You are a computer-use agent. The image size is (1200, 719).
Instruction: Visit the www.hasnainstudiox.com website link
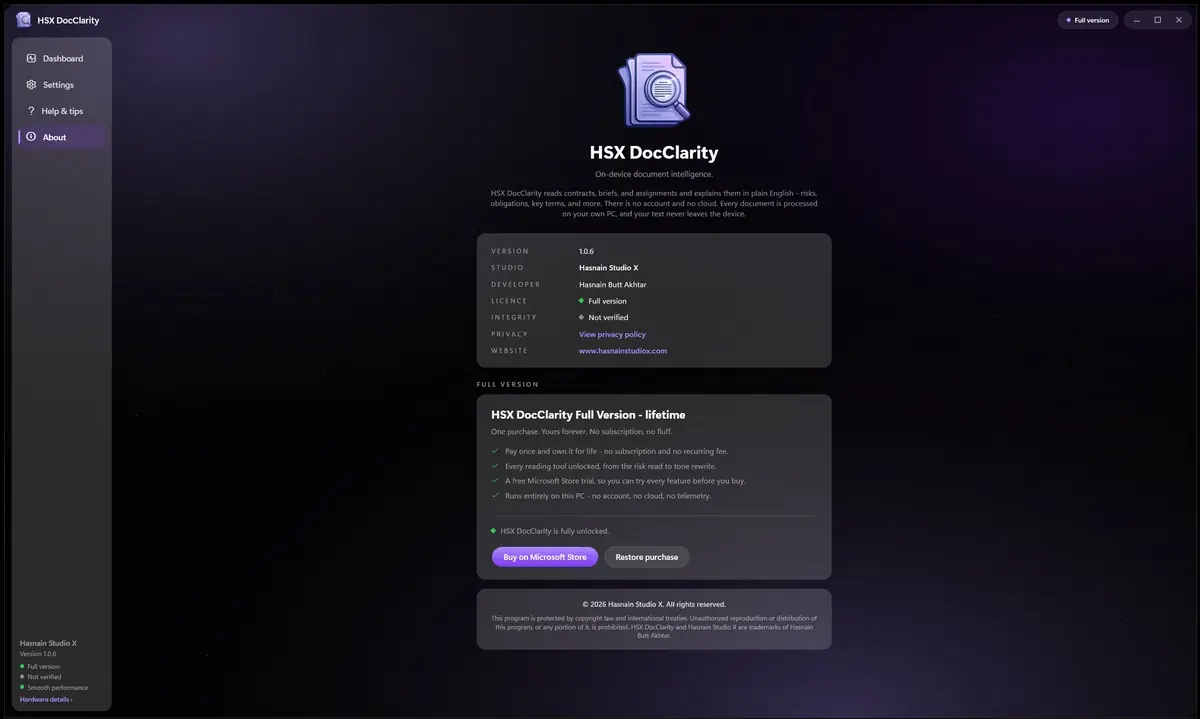[x=623, y=351]
